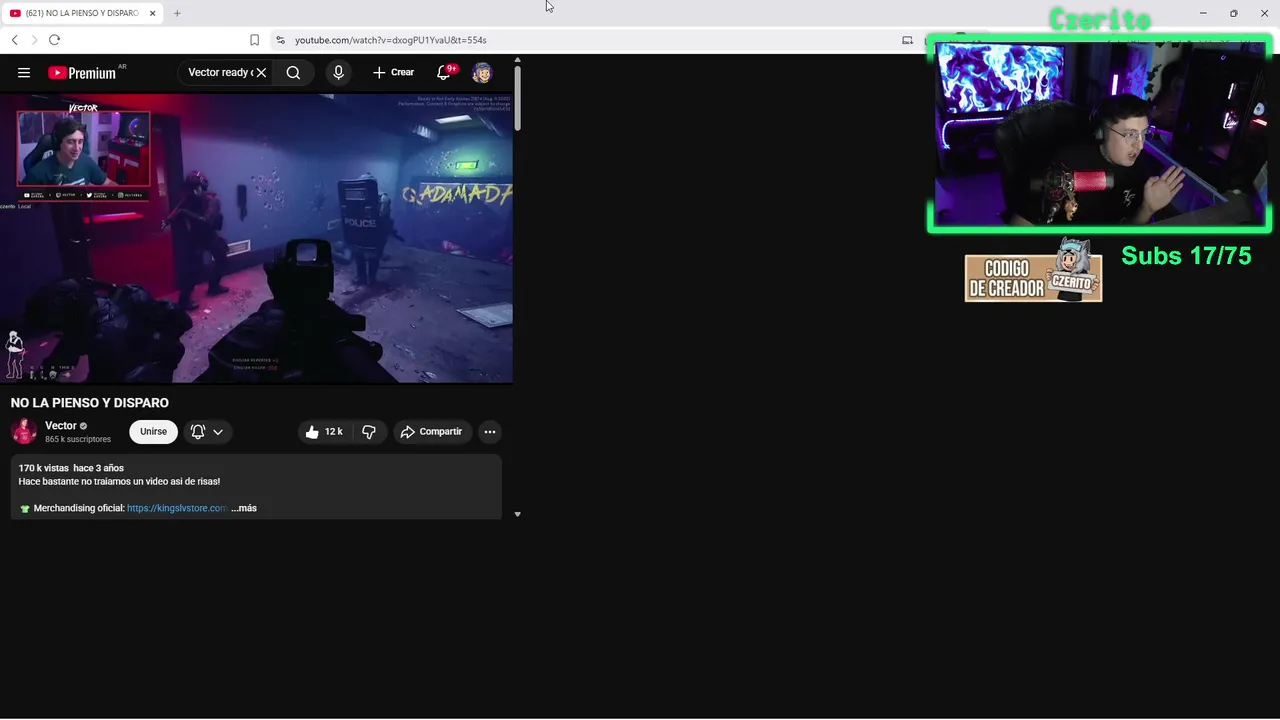The image size is (1280, 720).
Task: Go to YouTube Premium home logo
Action: 82,73
